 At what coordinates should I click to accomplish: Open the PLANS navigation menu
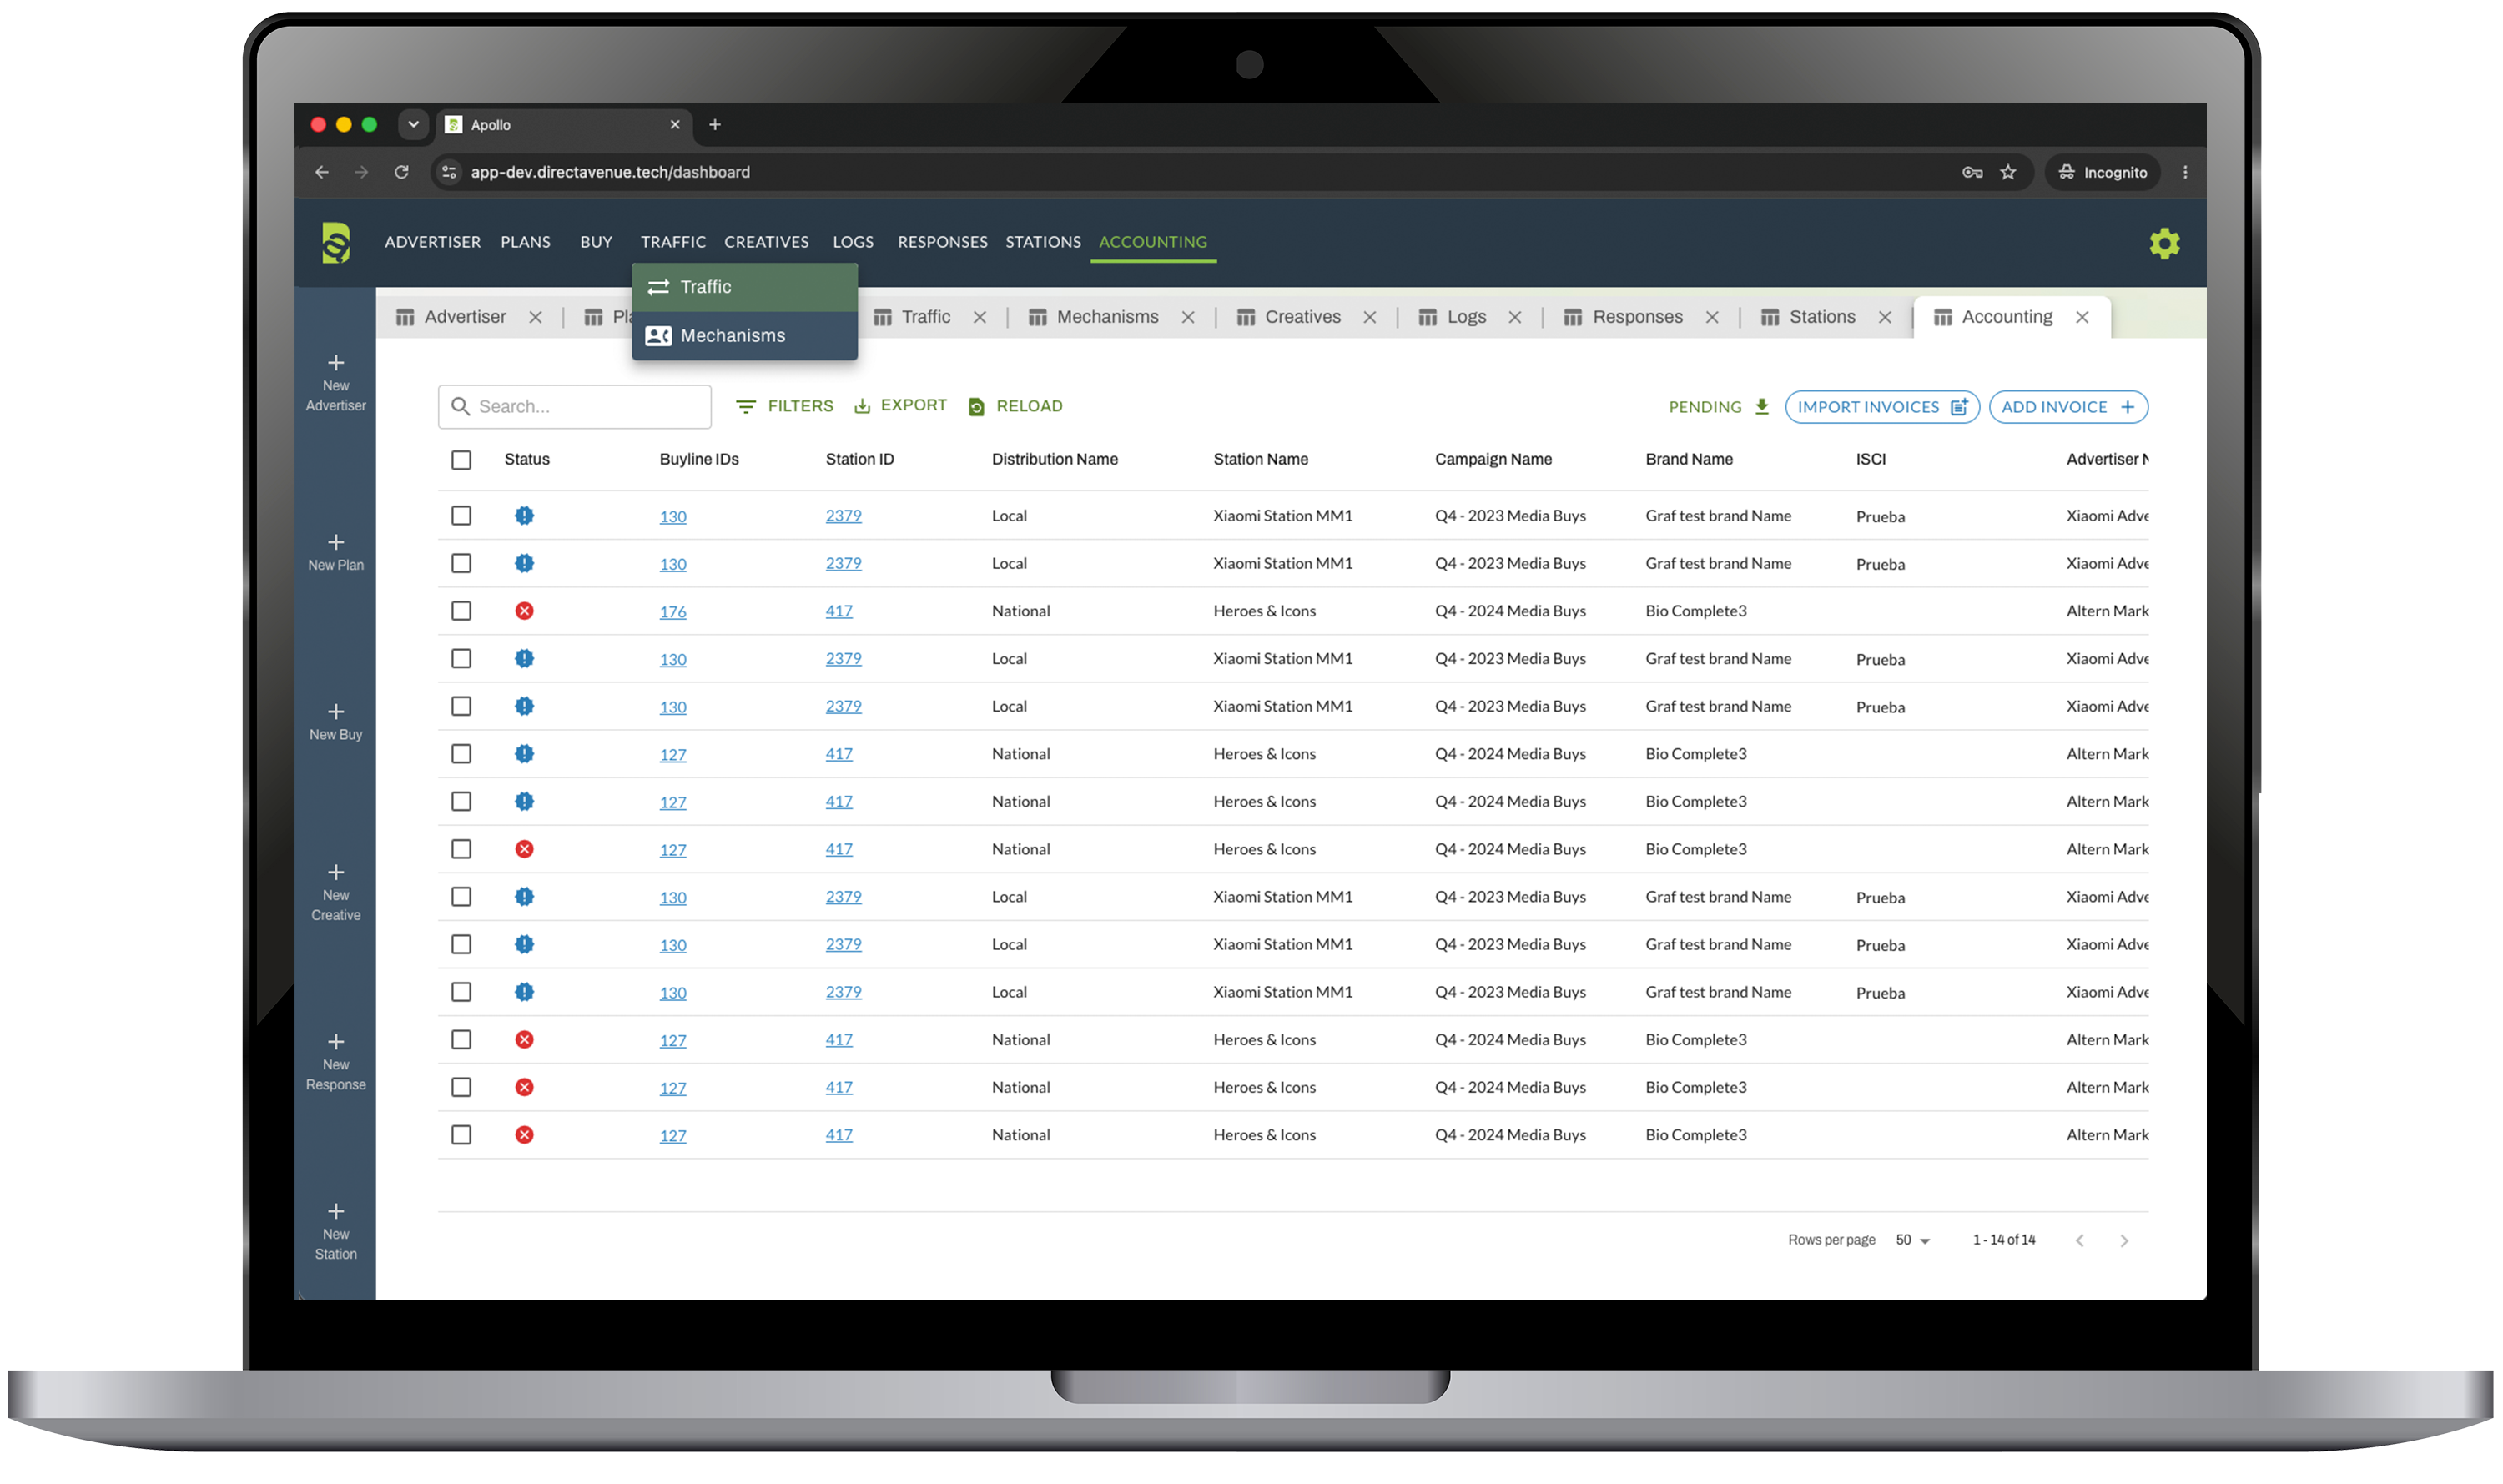tap(525, 242)
